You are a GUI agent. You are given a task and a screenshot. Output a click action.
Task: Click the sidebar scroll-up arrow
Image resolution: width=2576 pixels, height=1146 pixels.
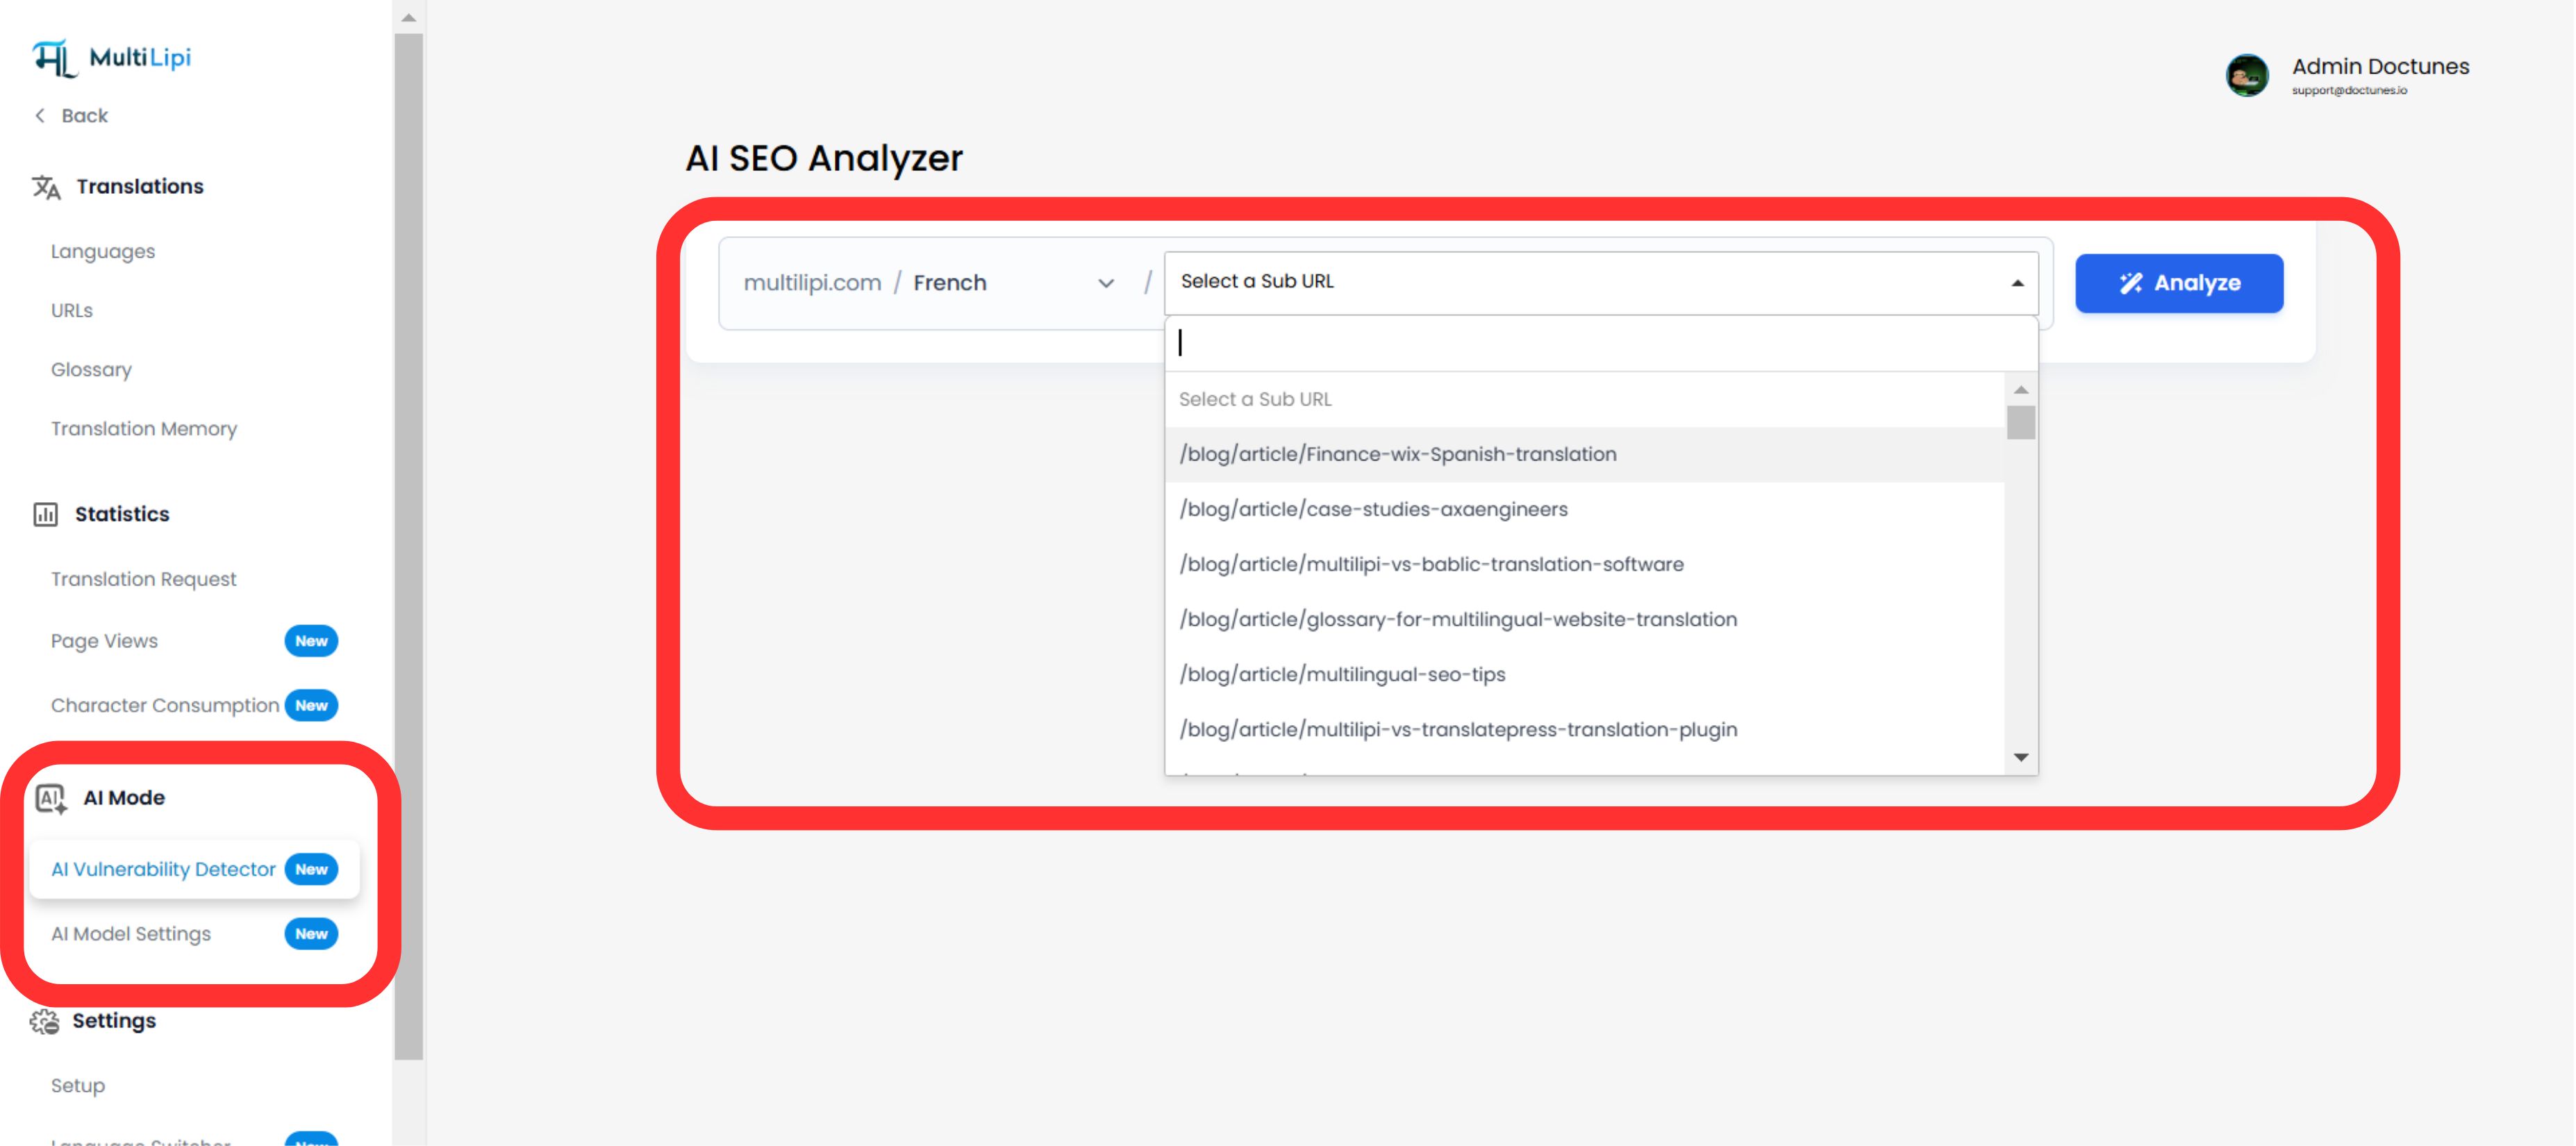pos(408,17)
